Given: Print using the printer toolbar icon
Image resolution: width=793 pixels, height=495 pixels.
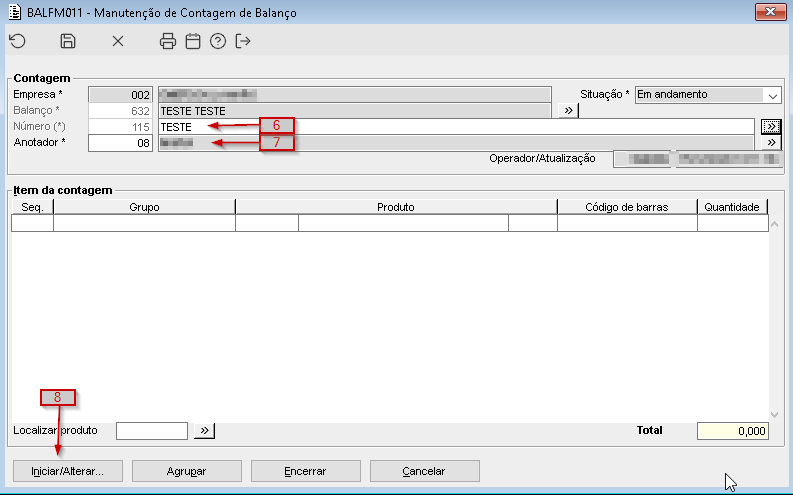Looking at the screenshot, I should pos(168,41).
